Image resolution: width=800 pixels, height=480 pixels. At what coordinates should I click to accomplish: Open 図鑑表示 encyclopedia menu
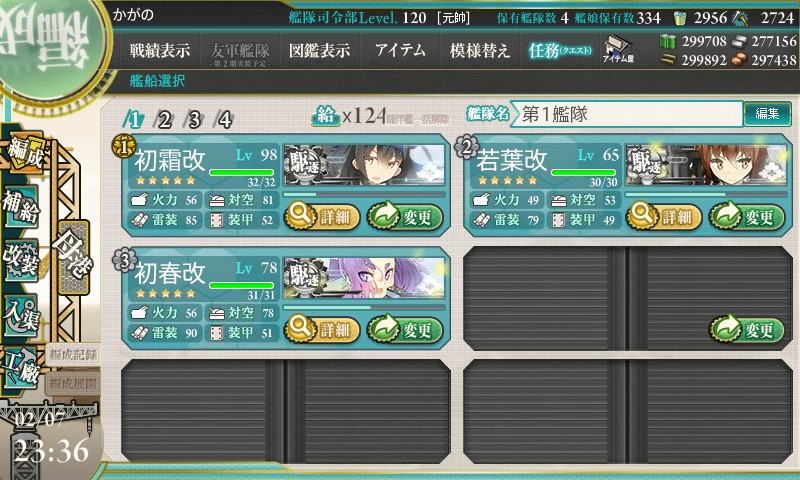point(320,50)
